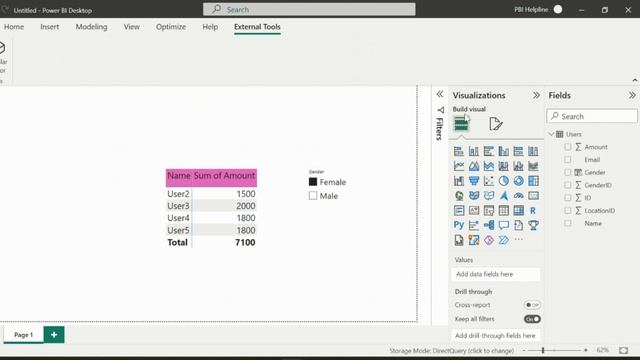Collapse the Visualizations pane
Screen dimensions: 640x360
(536, 95)
